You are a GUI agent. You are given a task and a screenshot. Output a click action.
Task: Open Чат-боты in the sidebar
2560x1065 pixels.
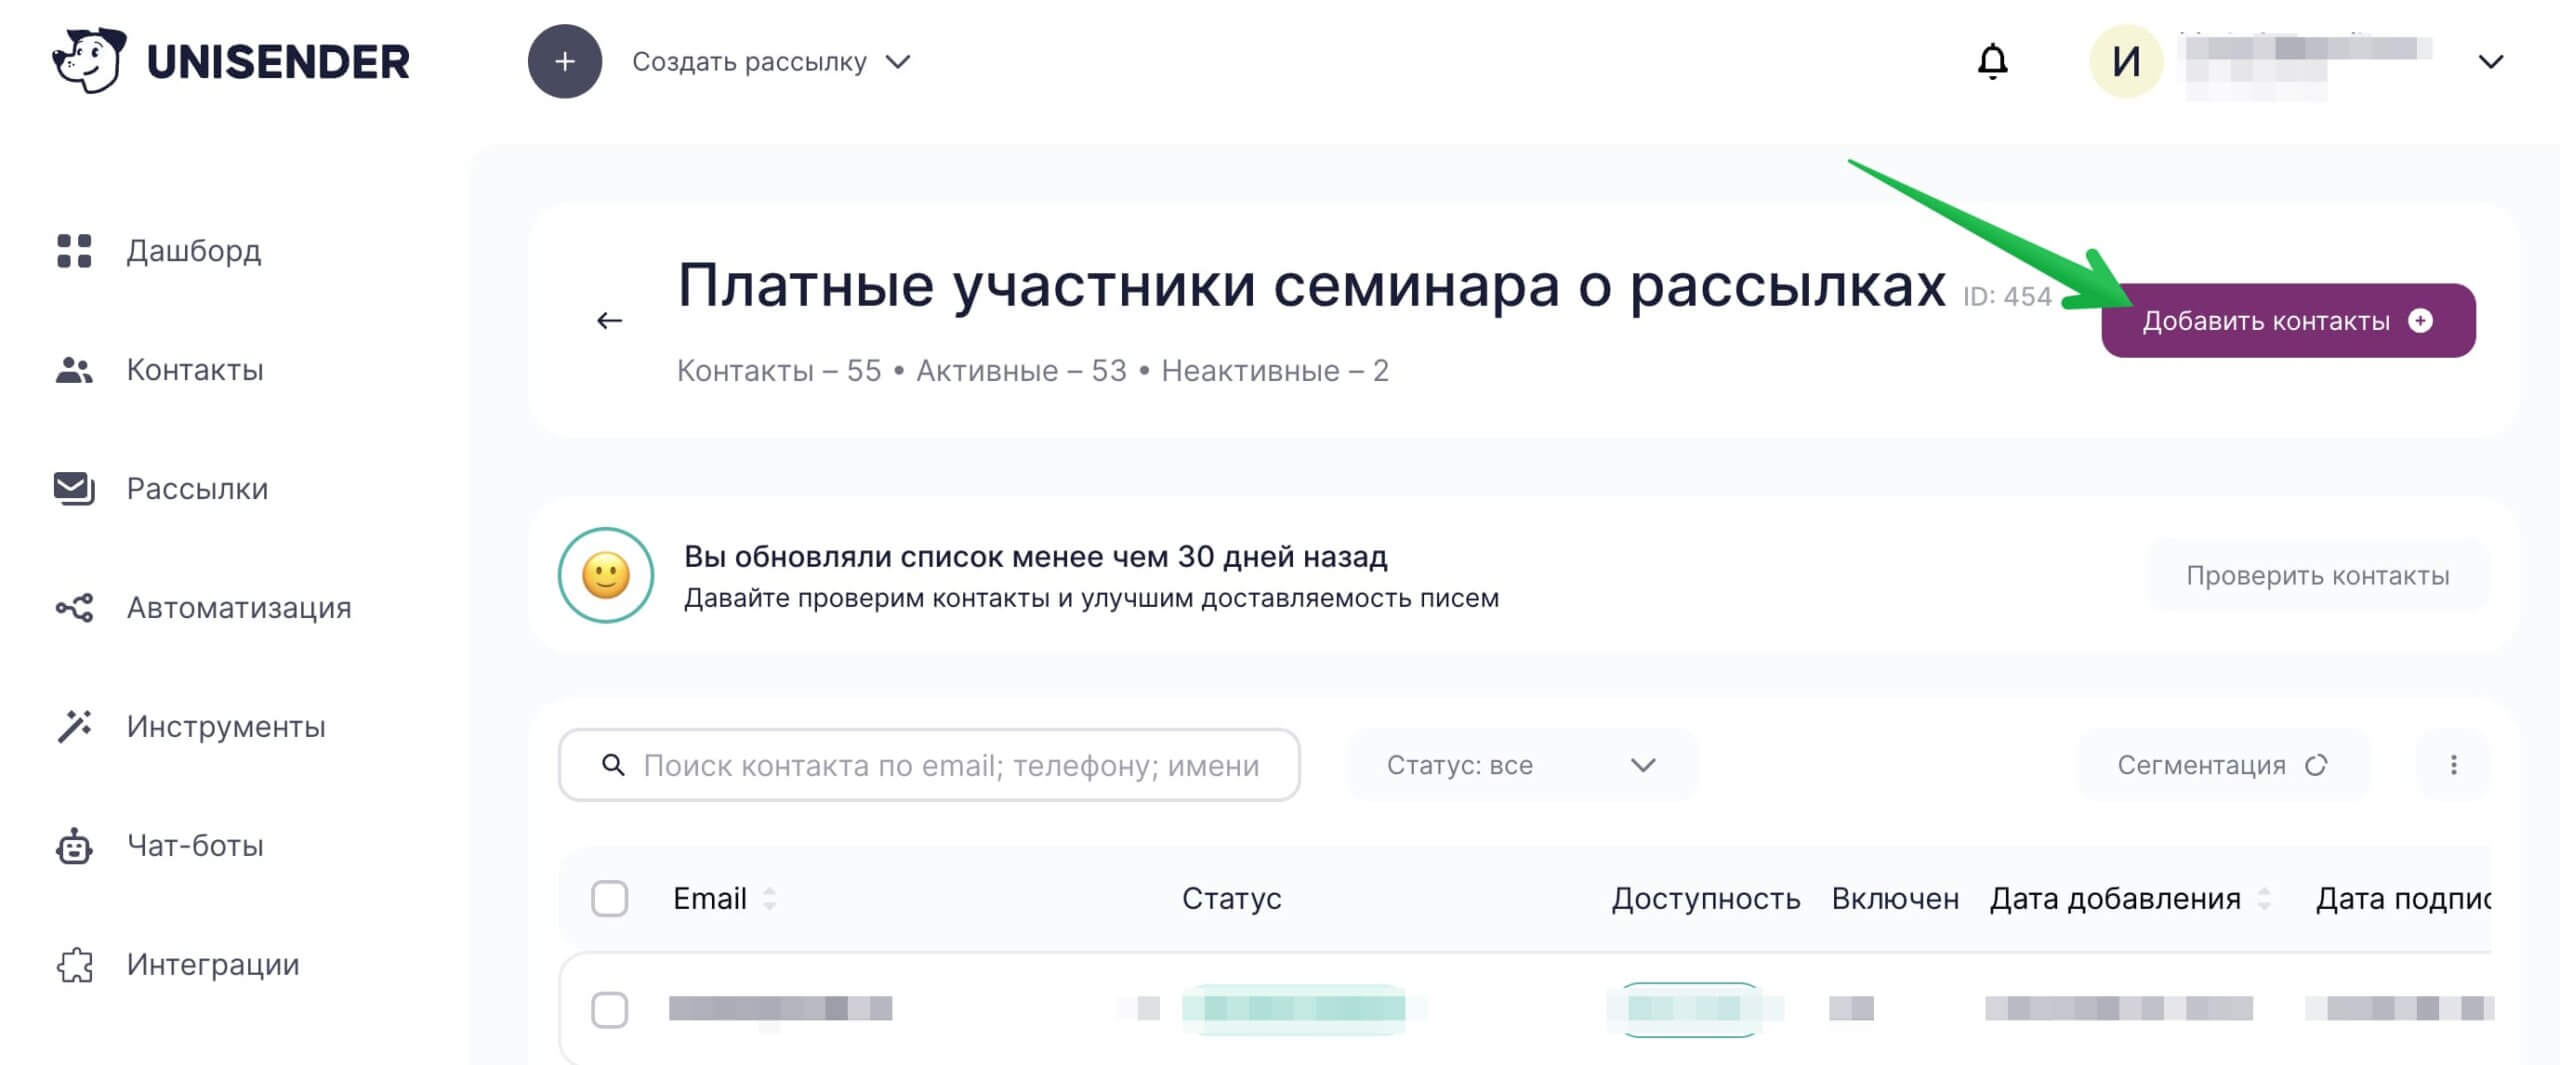pyautogui.click(x=195, y=846)
